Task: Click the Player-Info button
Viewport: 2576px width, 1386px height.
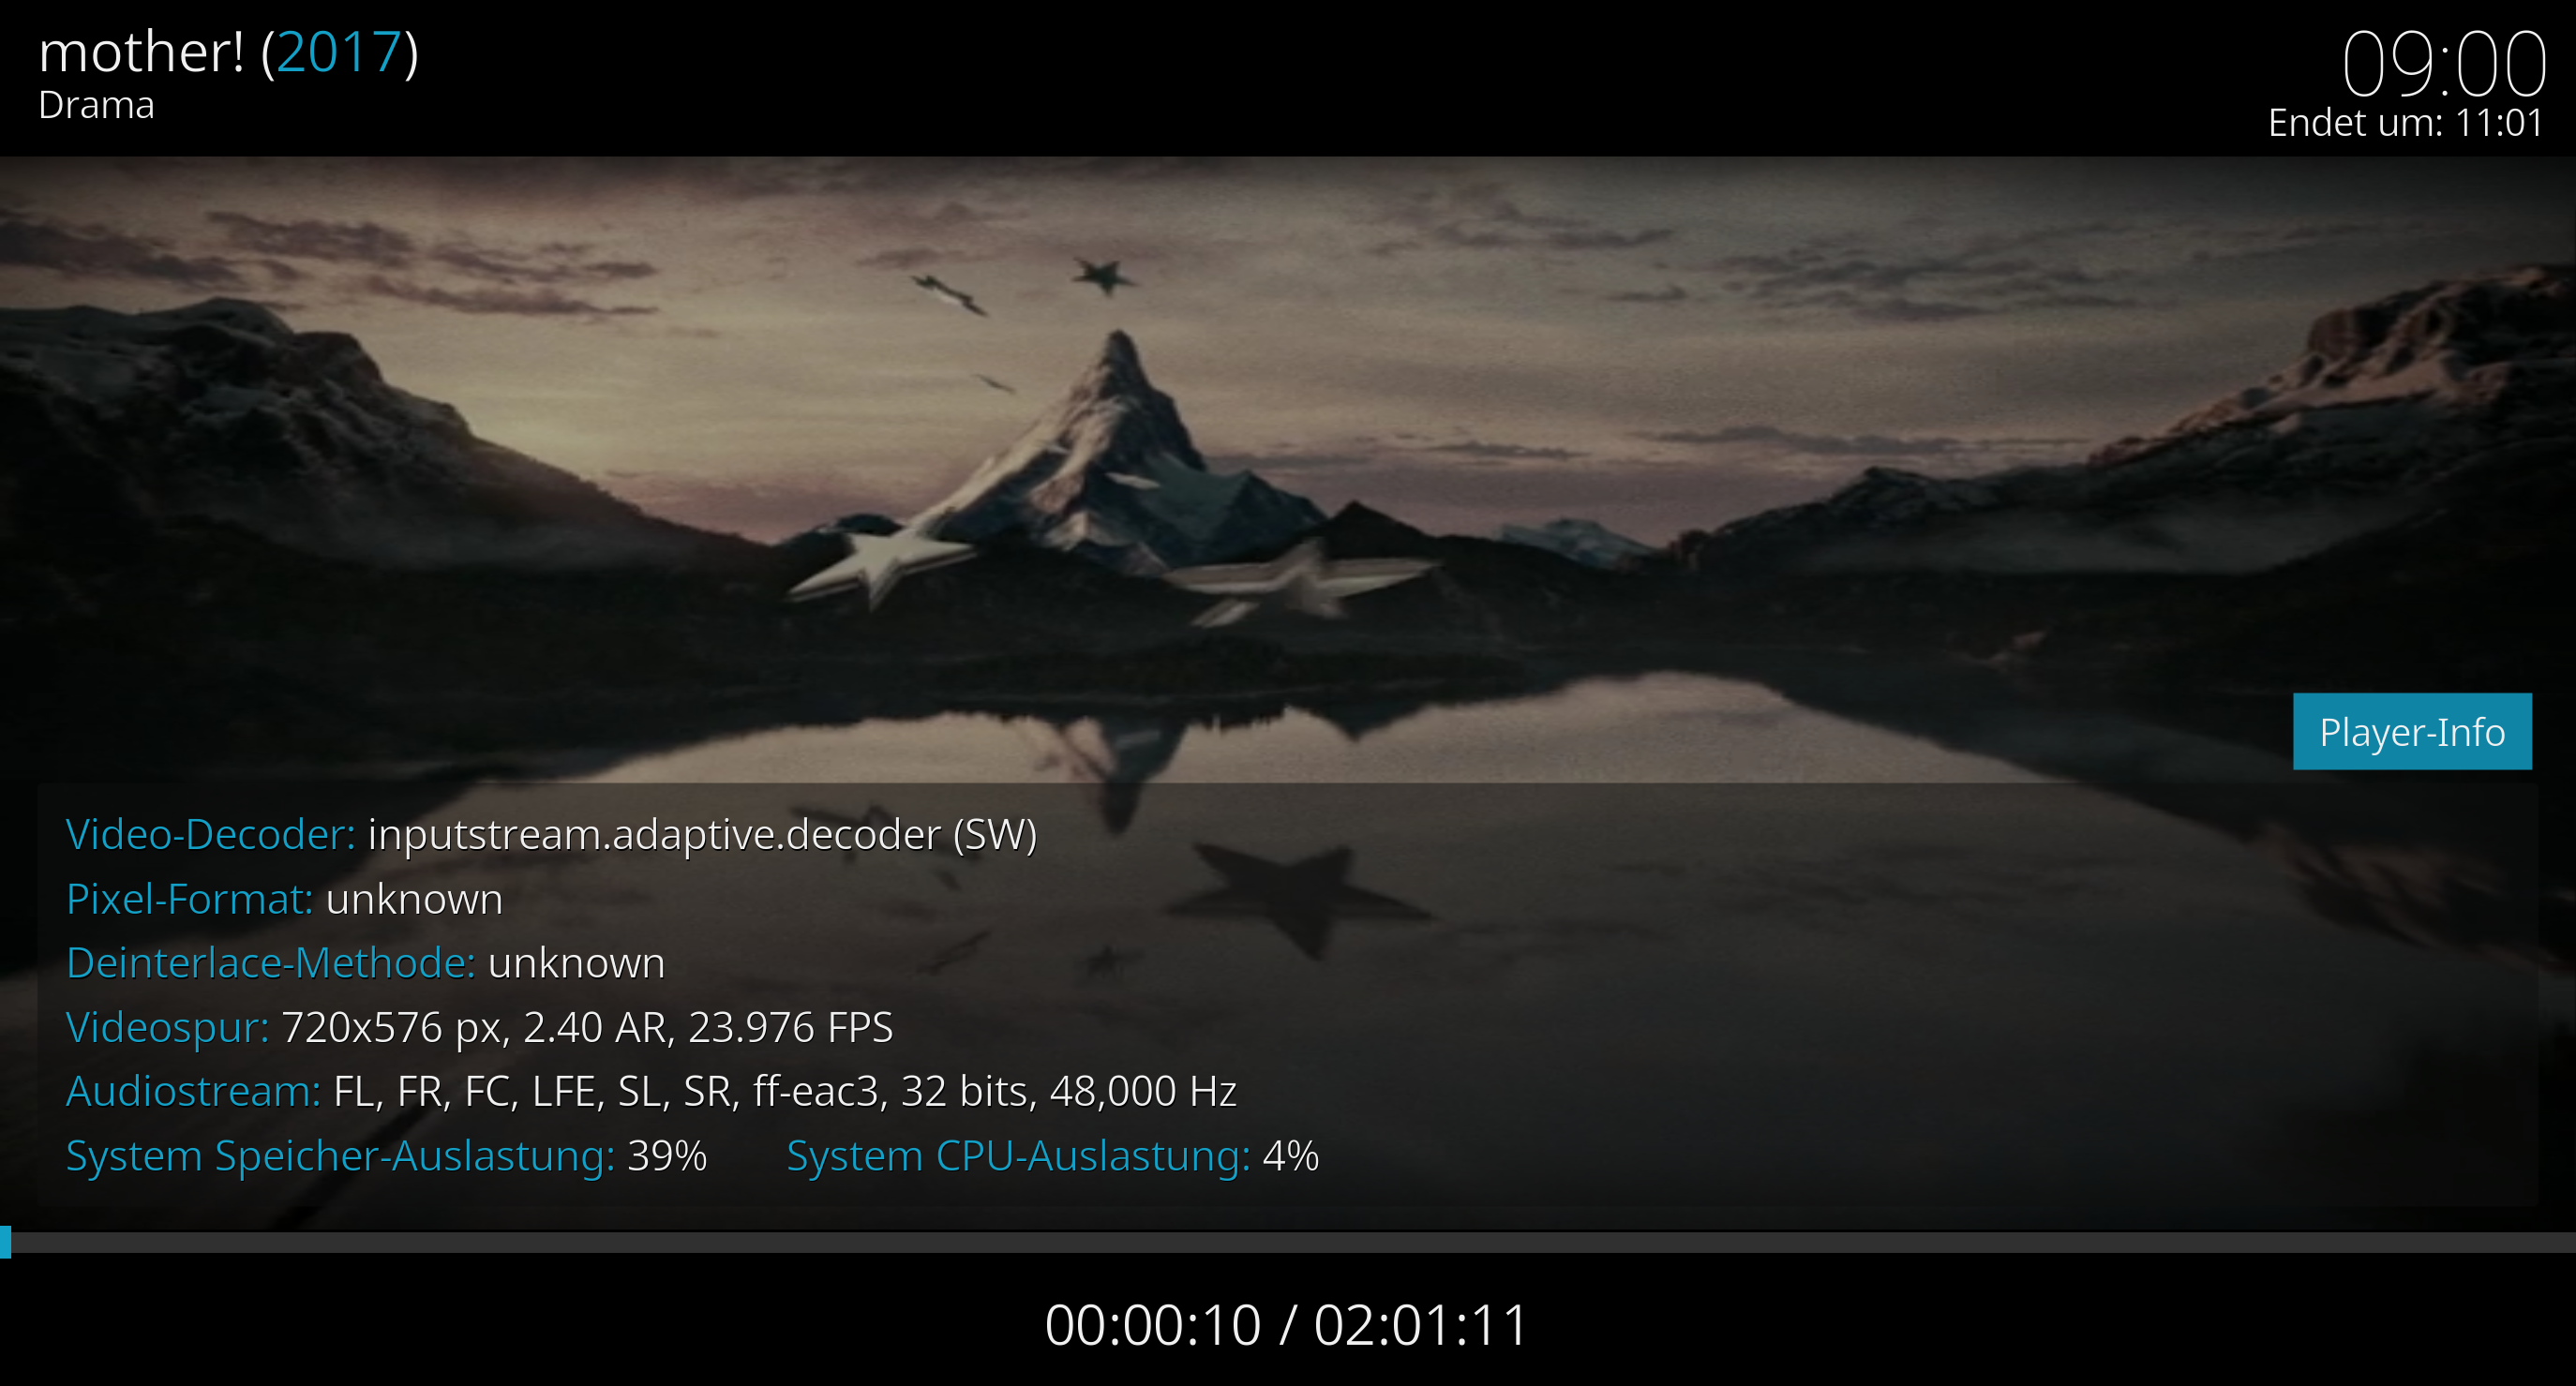Action: click(2412, 732)
